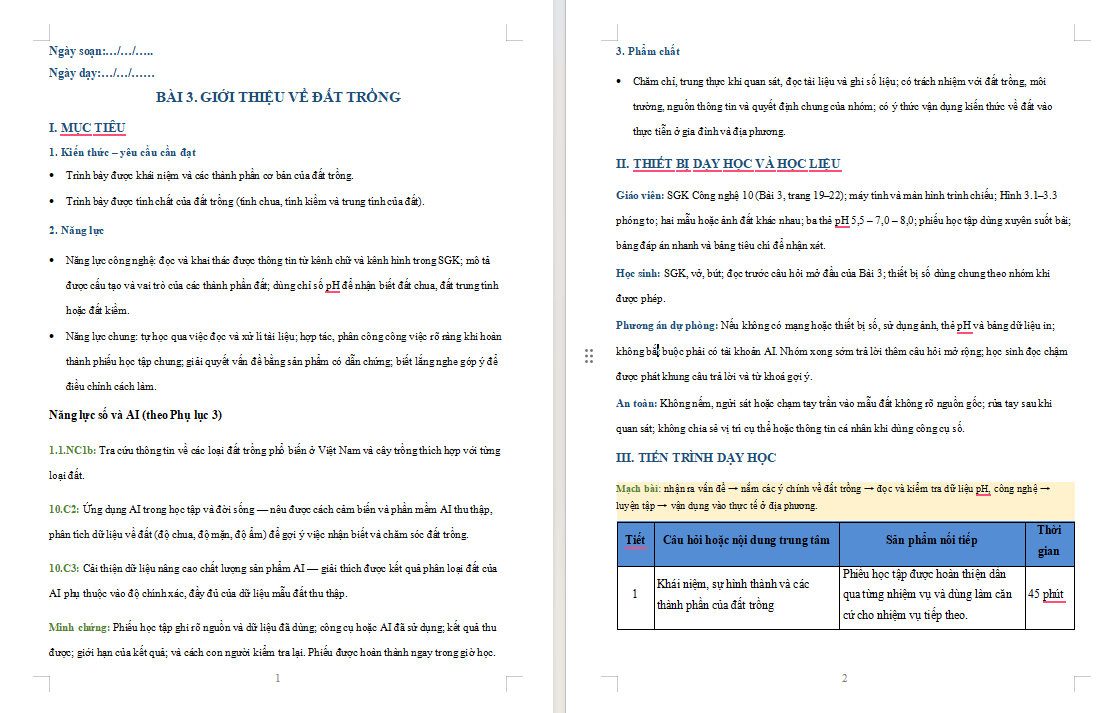Viewport: 1114px width, 713px height.
Task: Click the title BÀI 3. GIỚI THIỆU VỀ ĐẤT TRỒNG
Action: click(278, 97)
